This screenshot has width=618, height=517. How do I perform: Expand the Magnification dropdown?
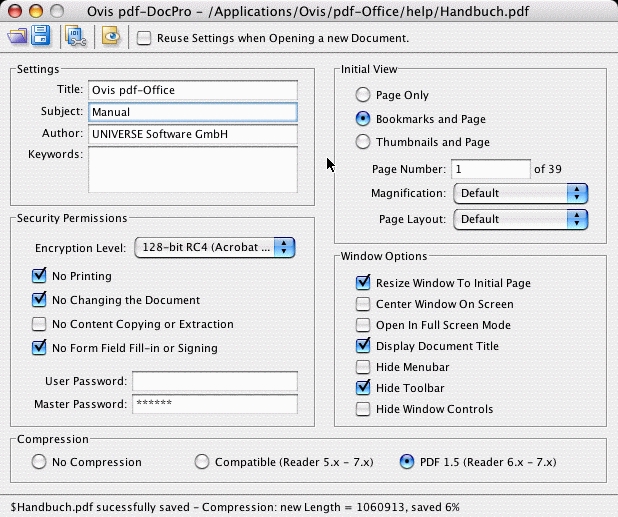click(x=520, y=193)
